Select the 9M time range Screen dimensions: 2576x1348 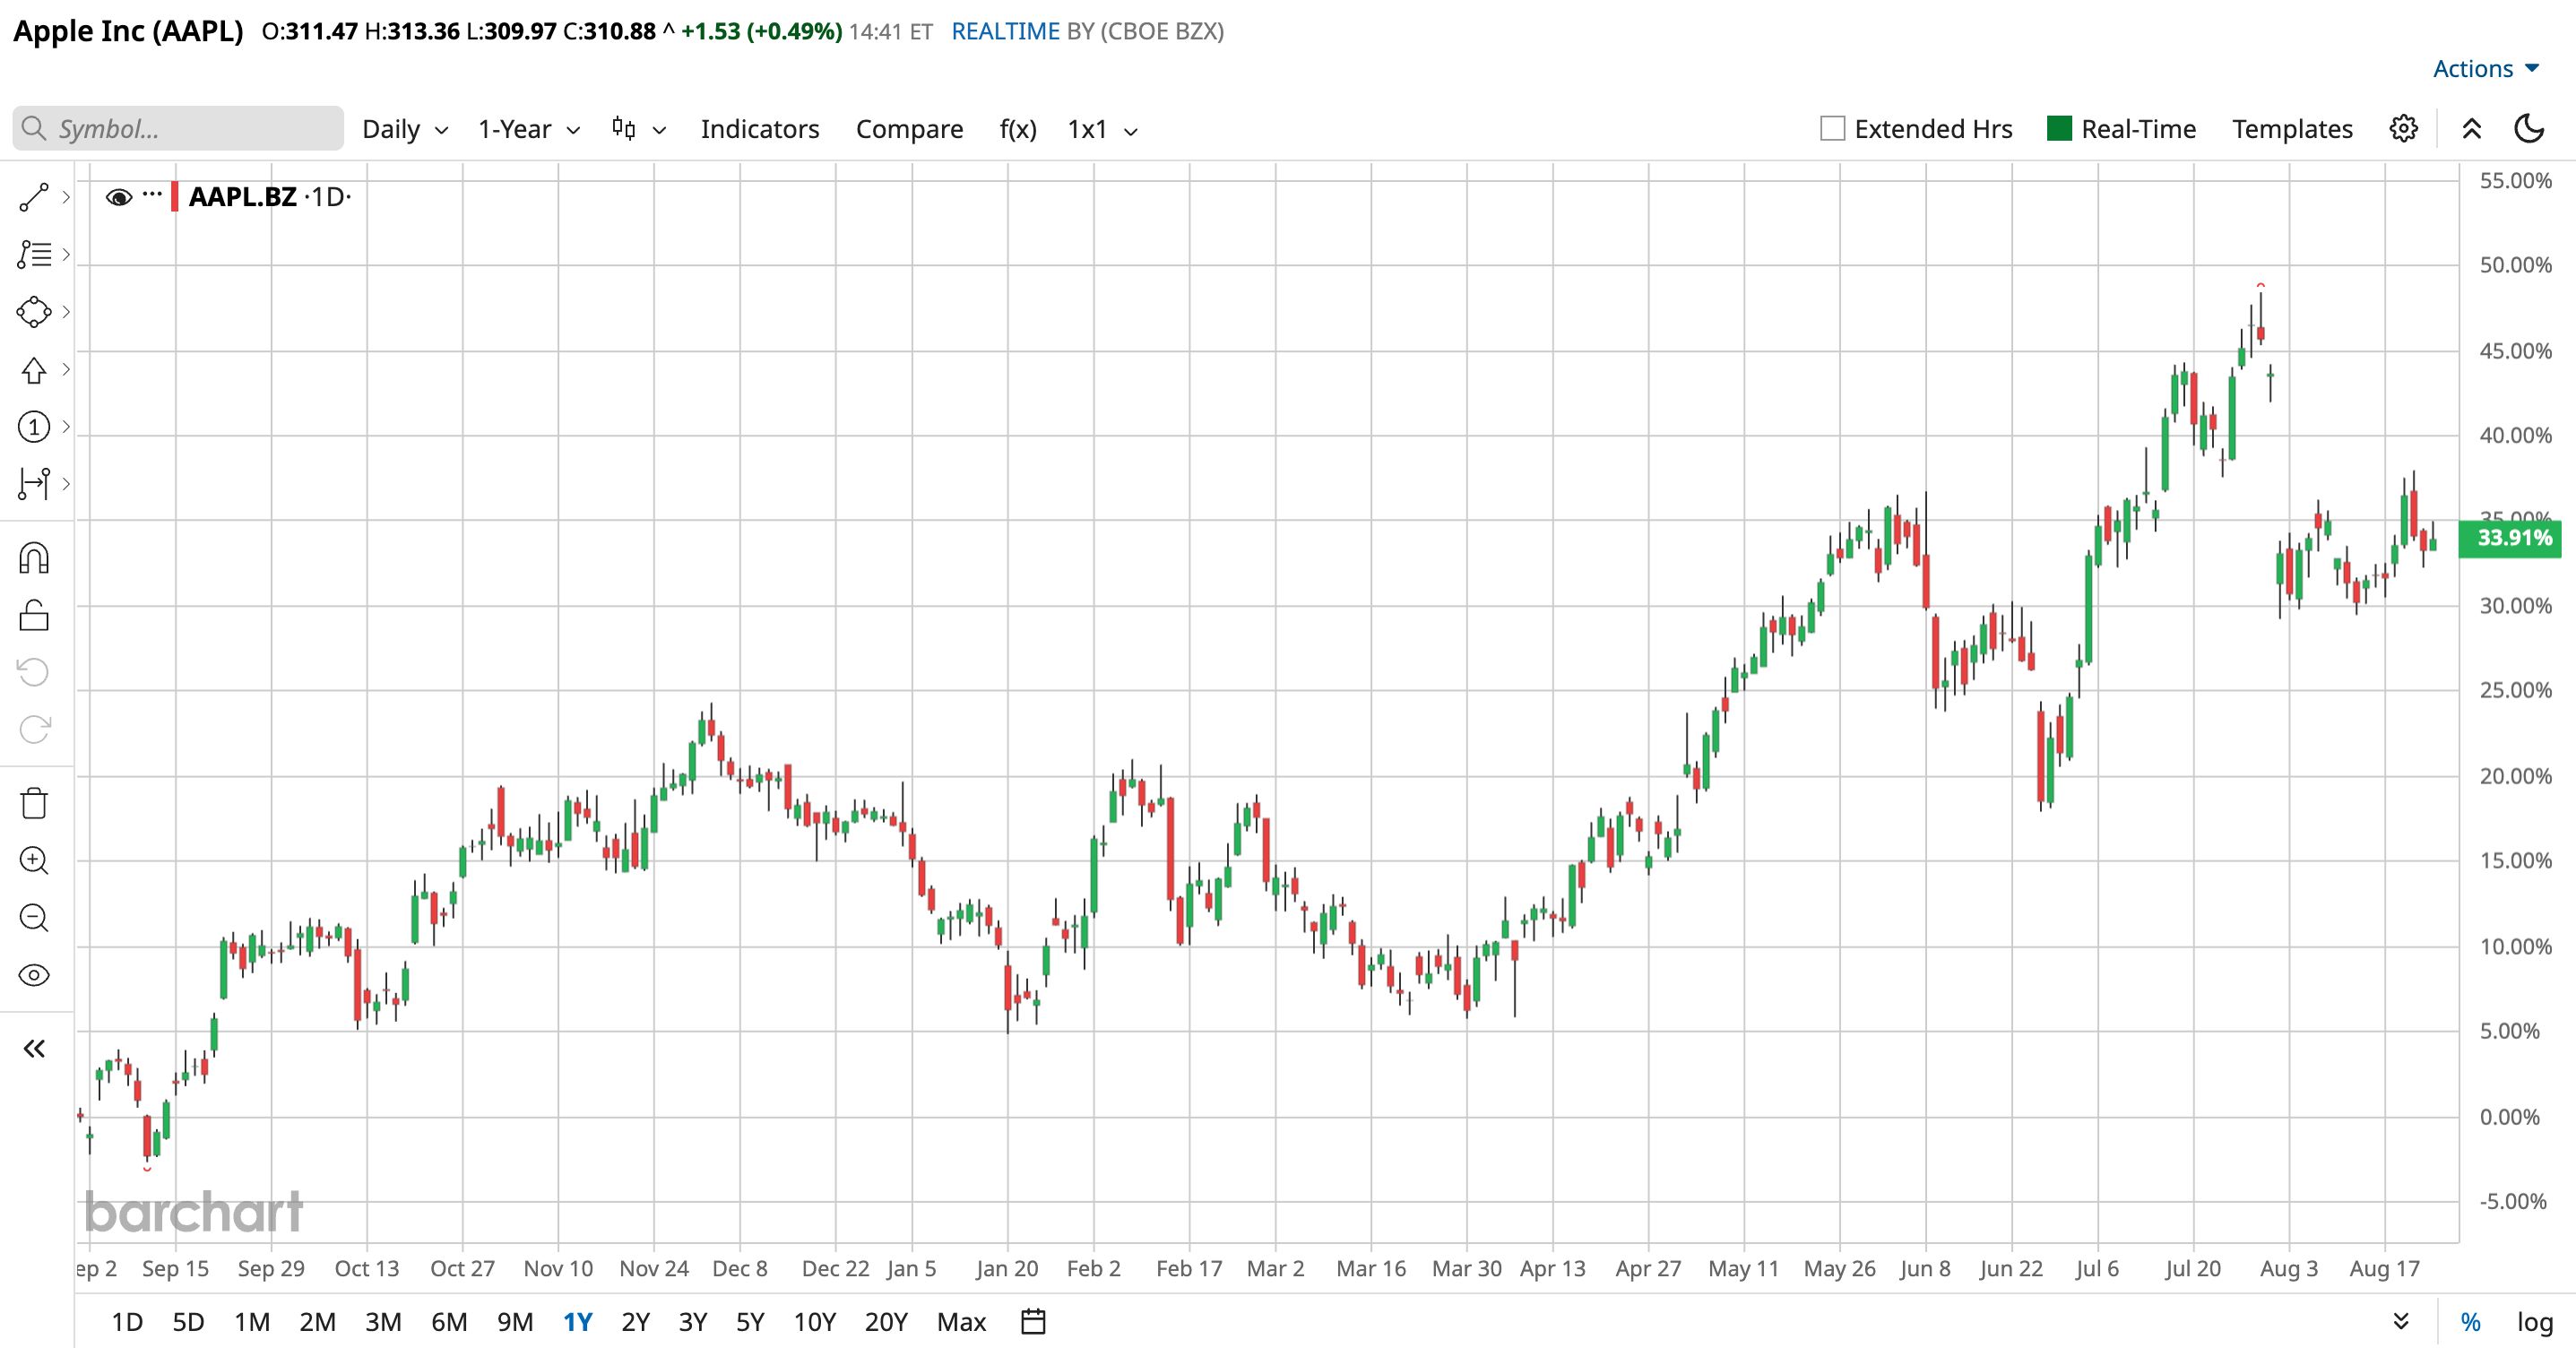(x=515, y=1322)
